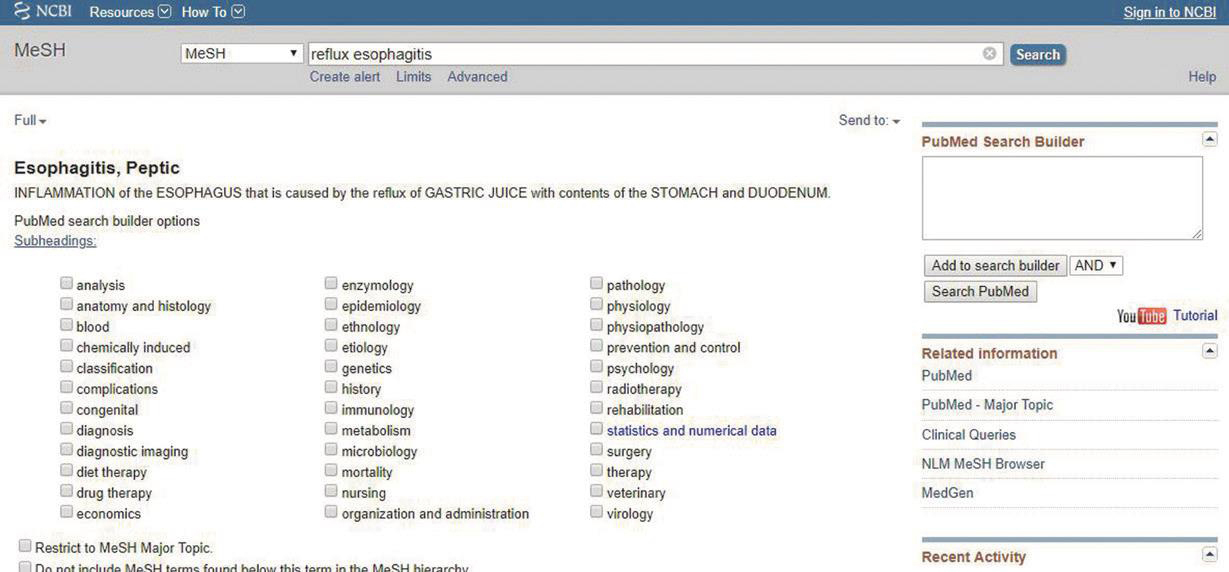Viewport: 1229px width, 572px height.
Task: Open Clinical Queries link
Action: pyautogui.click(x=969, y=435)
